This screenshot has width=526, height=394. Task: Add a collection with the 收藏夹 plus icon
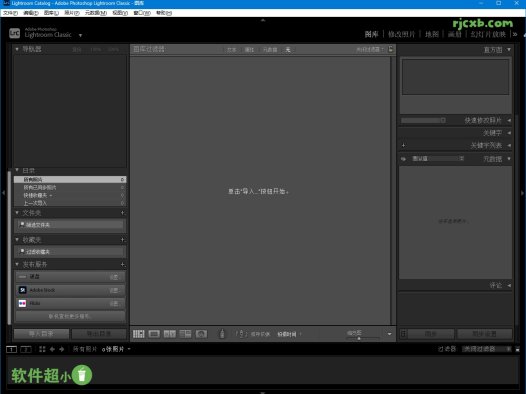(x=123, y=239)
